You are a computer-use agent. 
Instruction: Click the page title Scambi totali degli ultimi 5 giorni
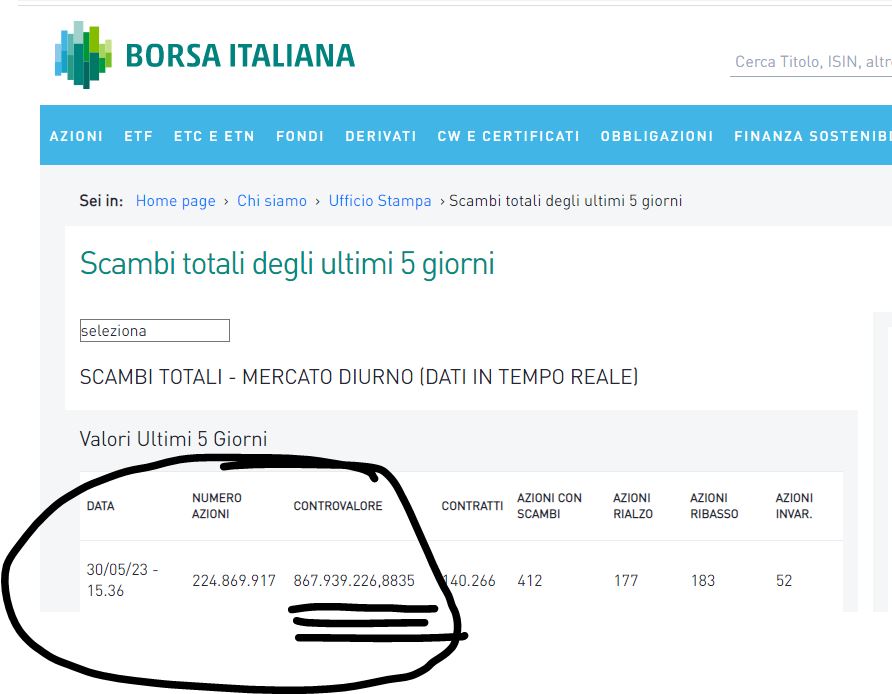(x=287, y=263)
